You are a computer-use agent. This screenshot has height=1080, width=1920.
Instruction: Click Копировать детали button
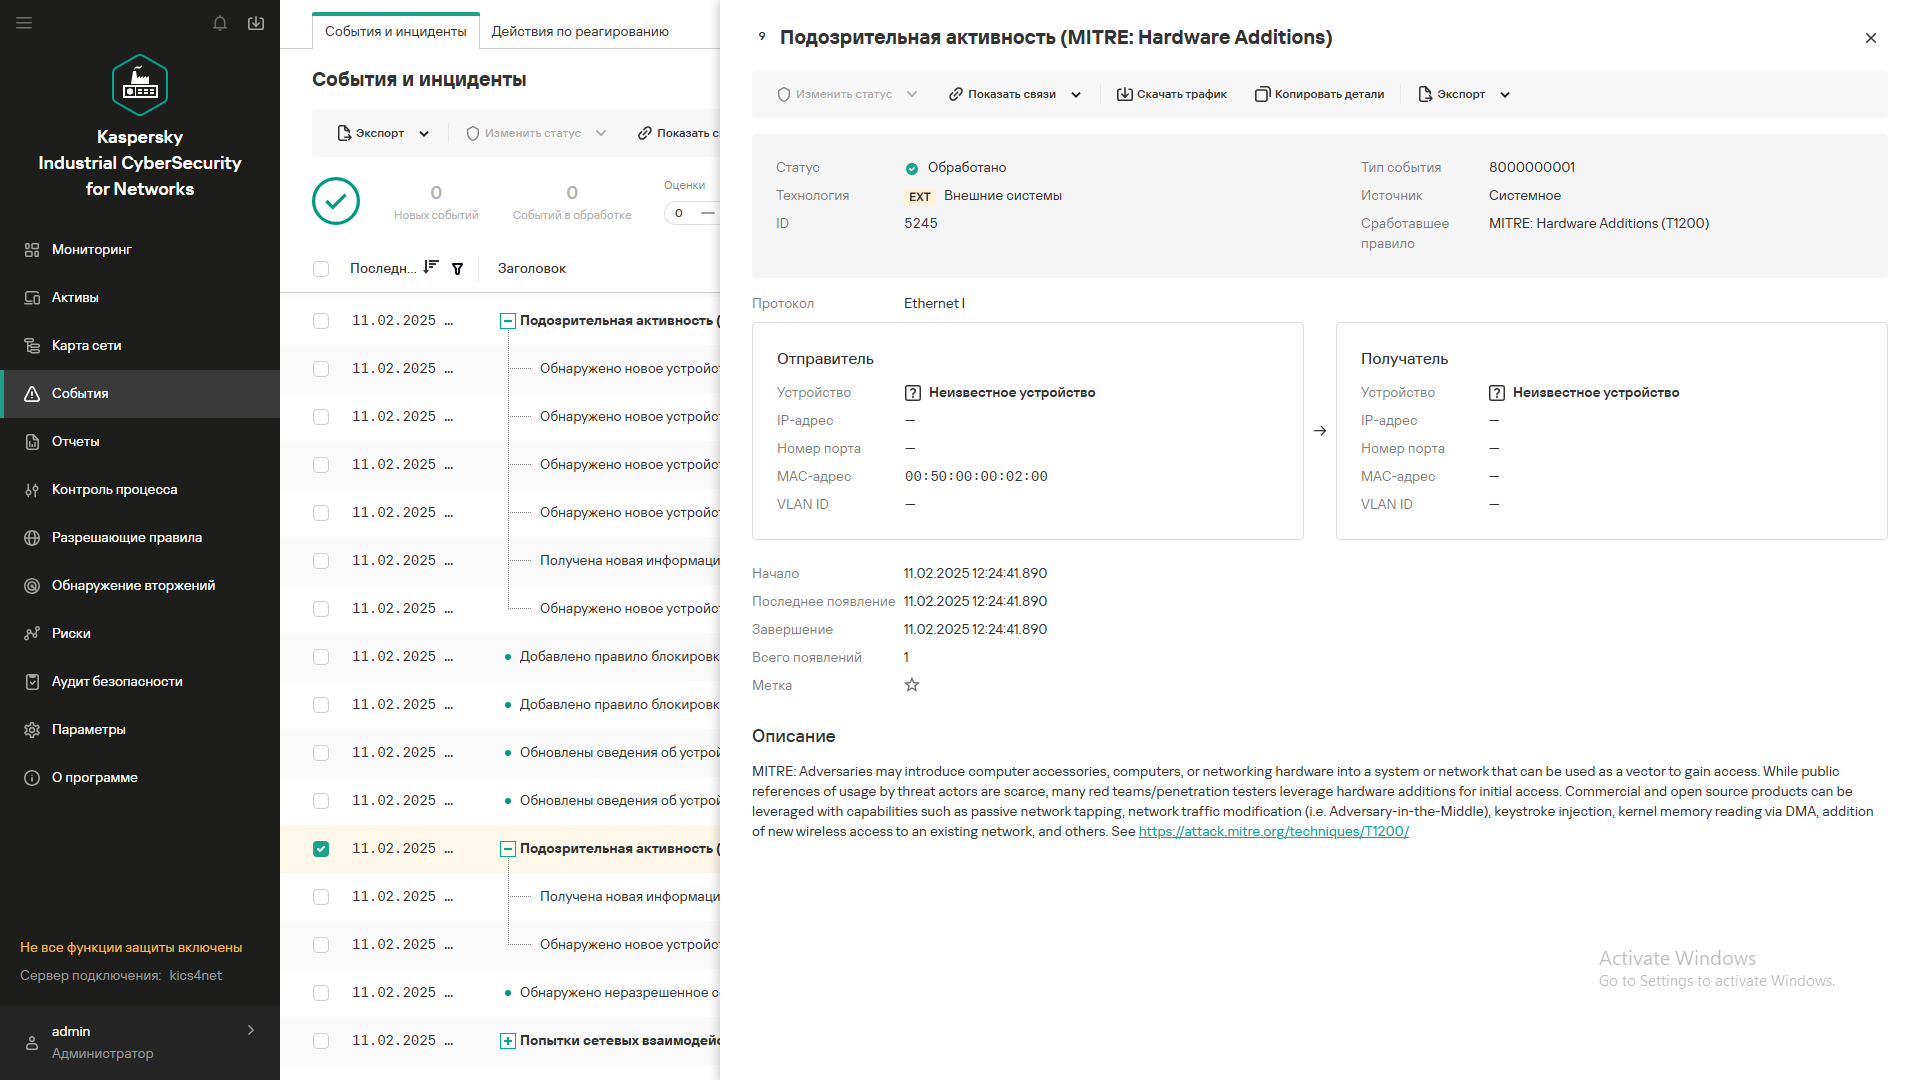click(x=1320, y=94)
